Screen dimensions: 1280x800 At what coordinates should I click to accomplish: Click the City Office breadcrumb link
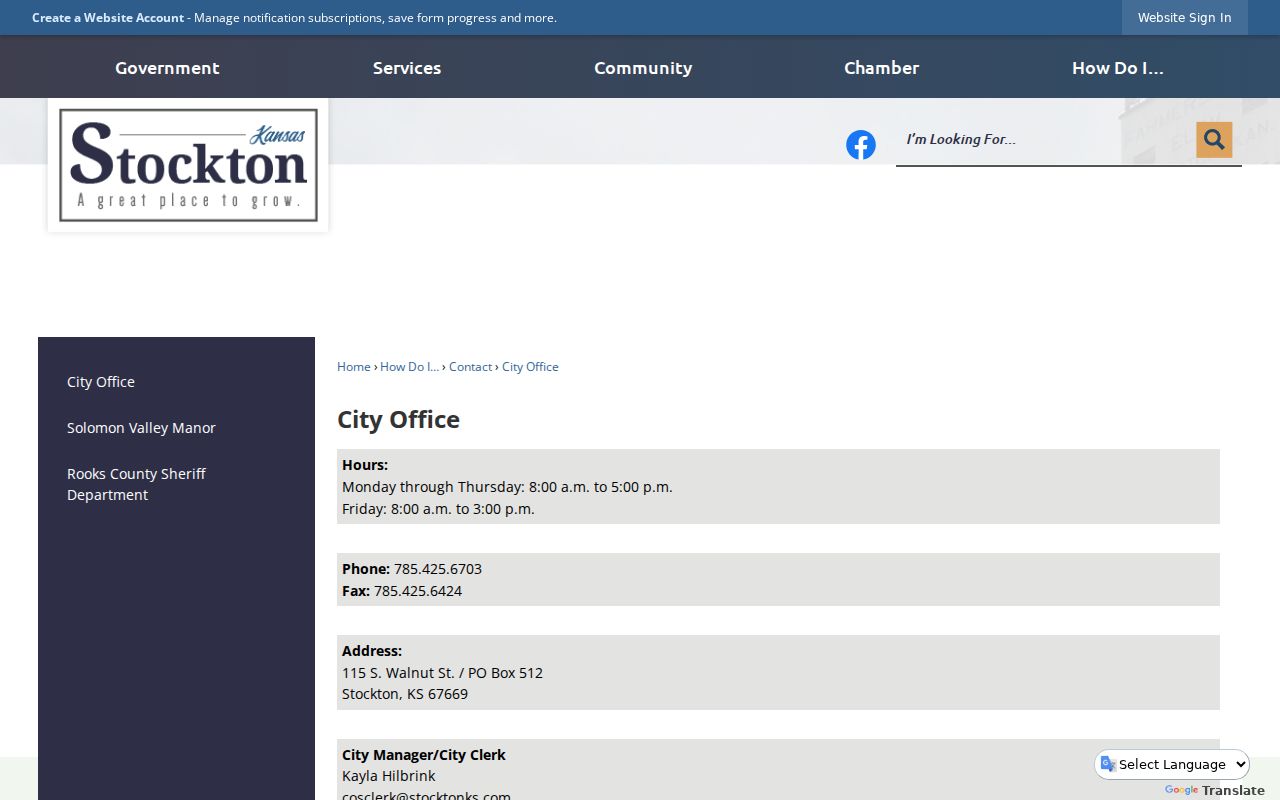(x=530, y=367)
